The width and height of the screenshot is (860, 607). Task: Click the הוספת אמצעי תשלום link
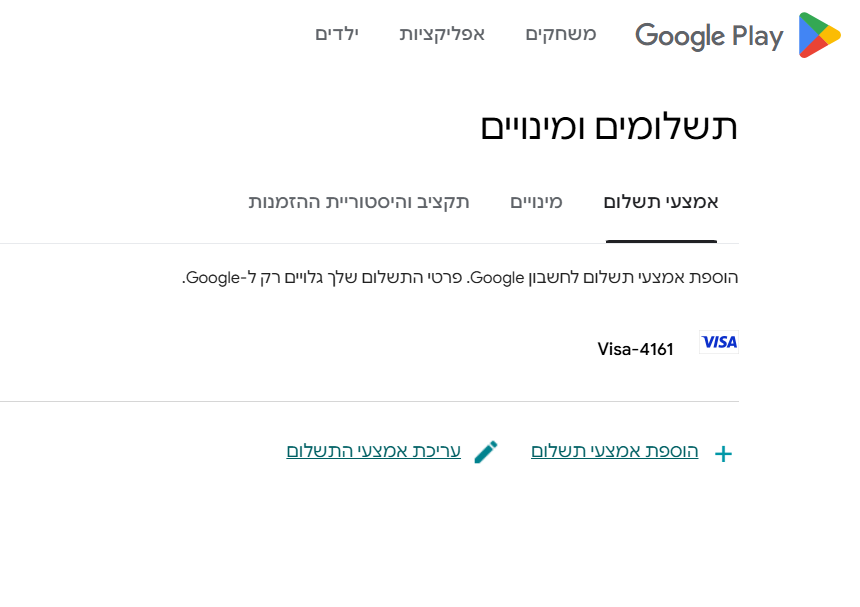[x=615, y=451]
